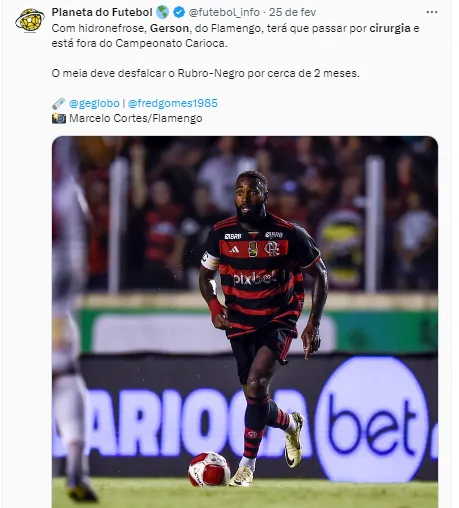The image size is (459, 508).
Task: Click the bold word Gerson in the tweet
Action: tap(169, 28)
